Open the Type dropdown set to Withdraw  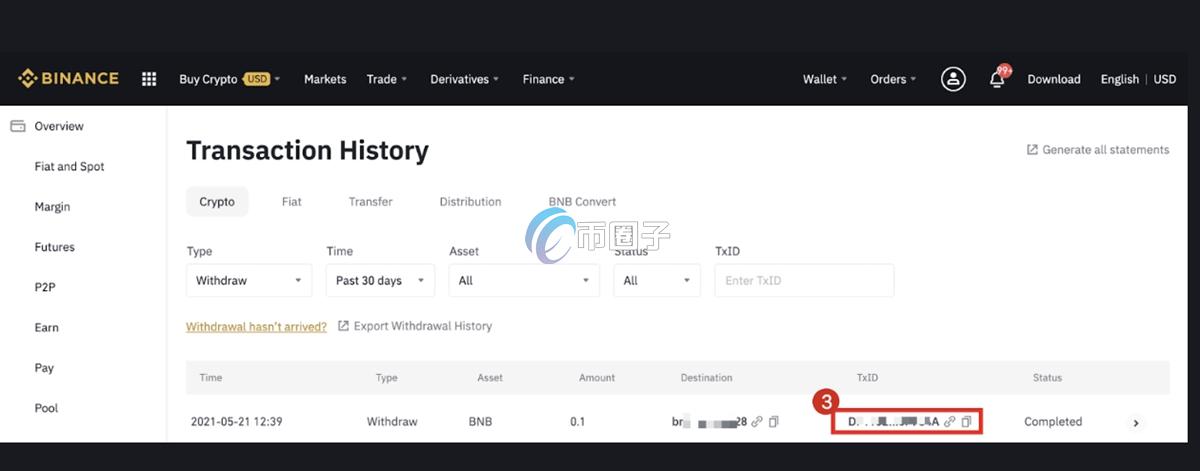(x=248, y=281)
